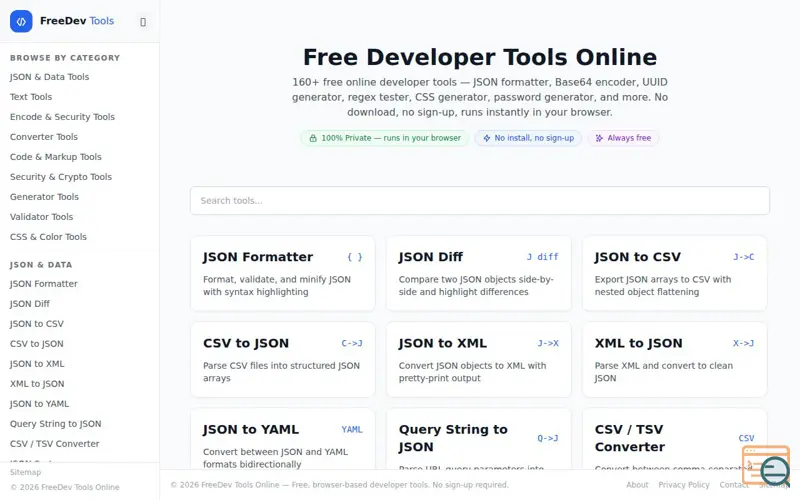Toggle the sidebar collapse icon
This screenshot has height=500, width=800.
(x=143, y=22)
